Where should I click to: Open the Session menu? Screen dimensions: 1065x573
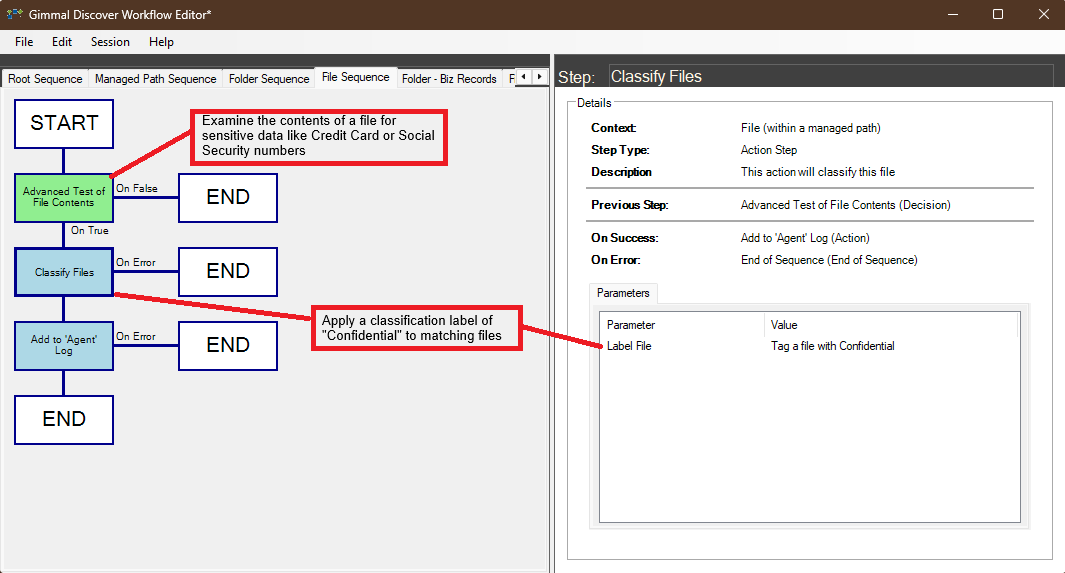pos(110,42)
